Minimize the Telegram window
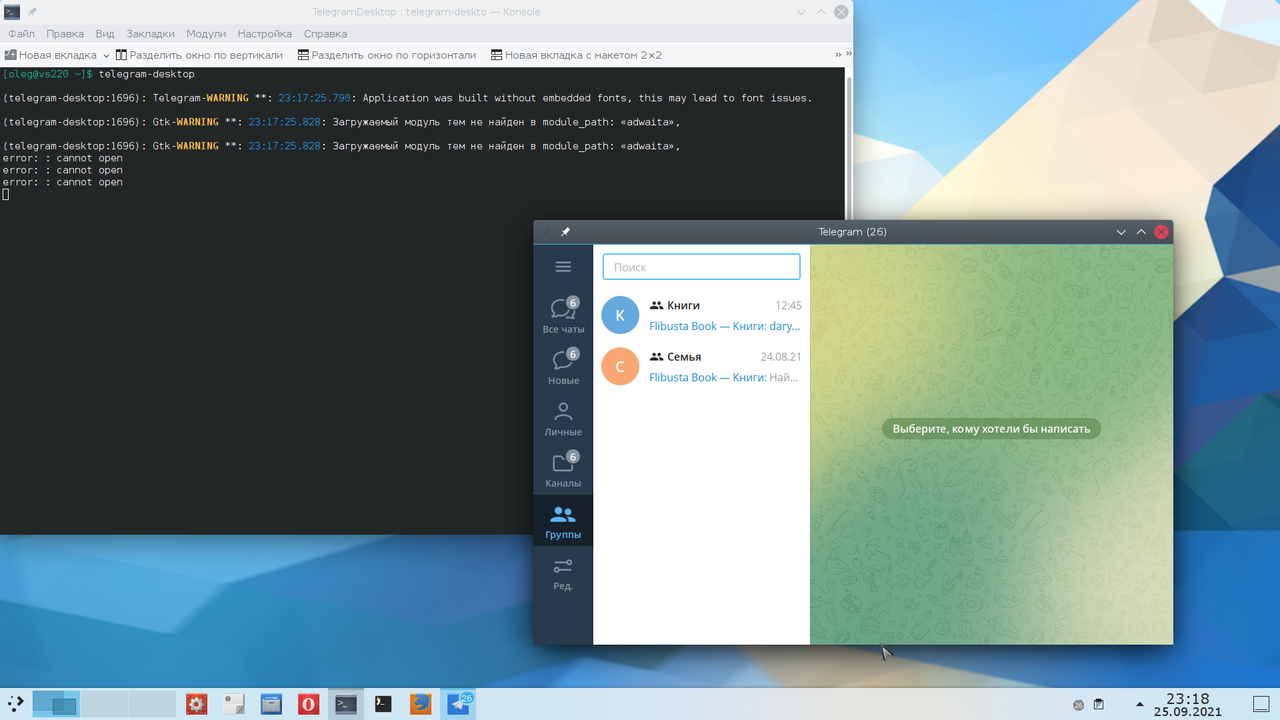The image size is (1280, 720). coord(1122,232)
